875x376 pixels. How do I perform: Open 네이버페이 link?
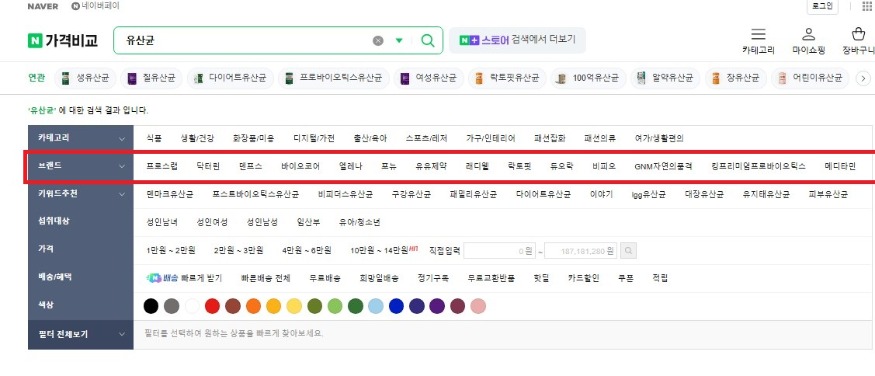95,6
